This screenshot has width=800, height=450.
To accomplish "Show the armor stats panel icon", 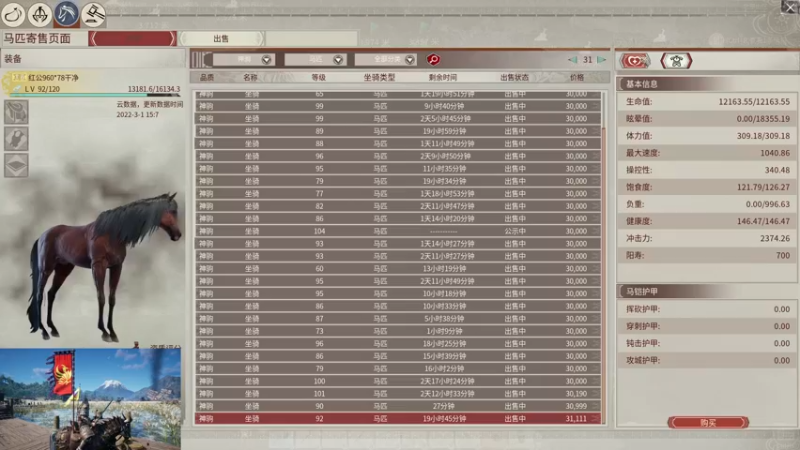I will (x=676, y=61).
